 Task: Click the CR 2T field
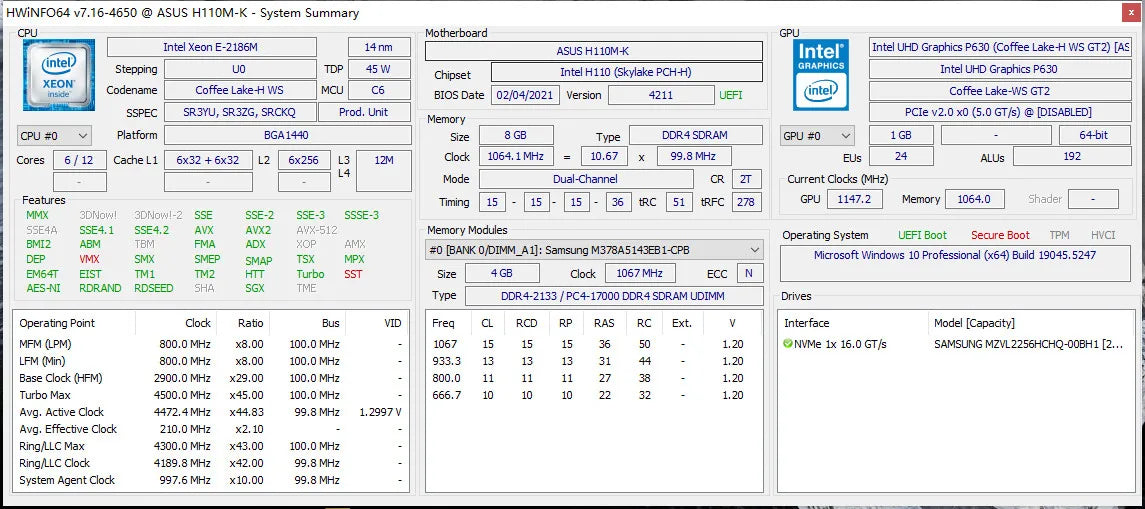746,179
